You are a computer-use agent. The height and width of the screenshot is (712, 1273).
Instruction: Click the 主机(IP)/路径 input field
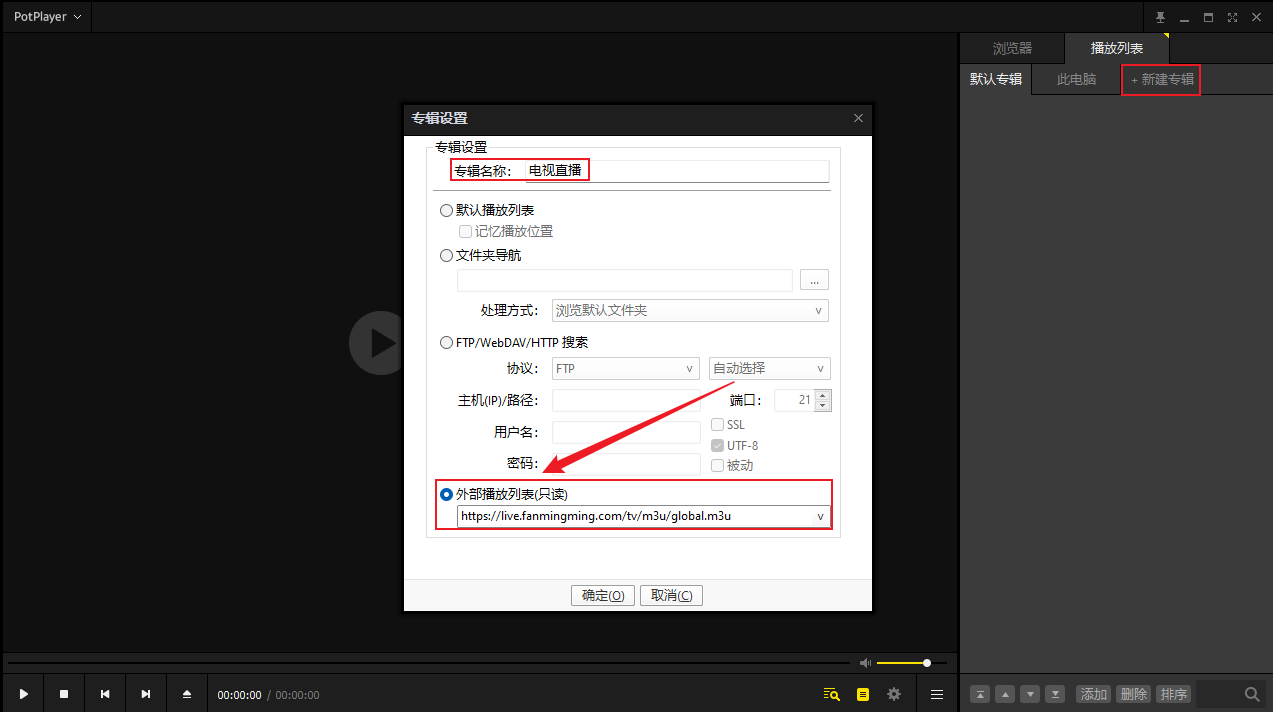coord(626,400)
